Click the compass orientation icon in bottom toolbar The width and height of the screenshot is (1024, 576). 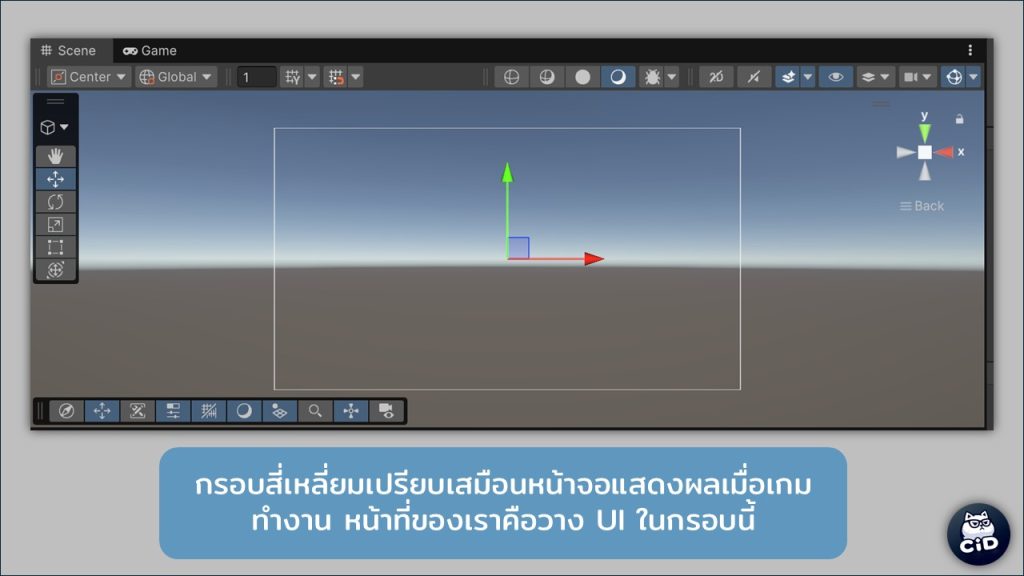[66, 411]
